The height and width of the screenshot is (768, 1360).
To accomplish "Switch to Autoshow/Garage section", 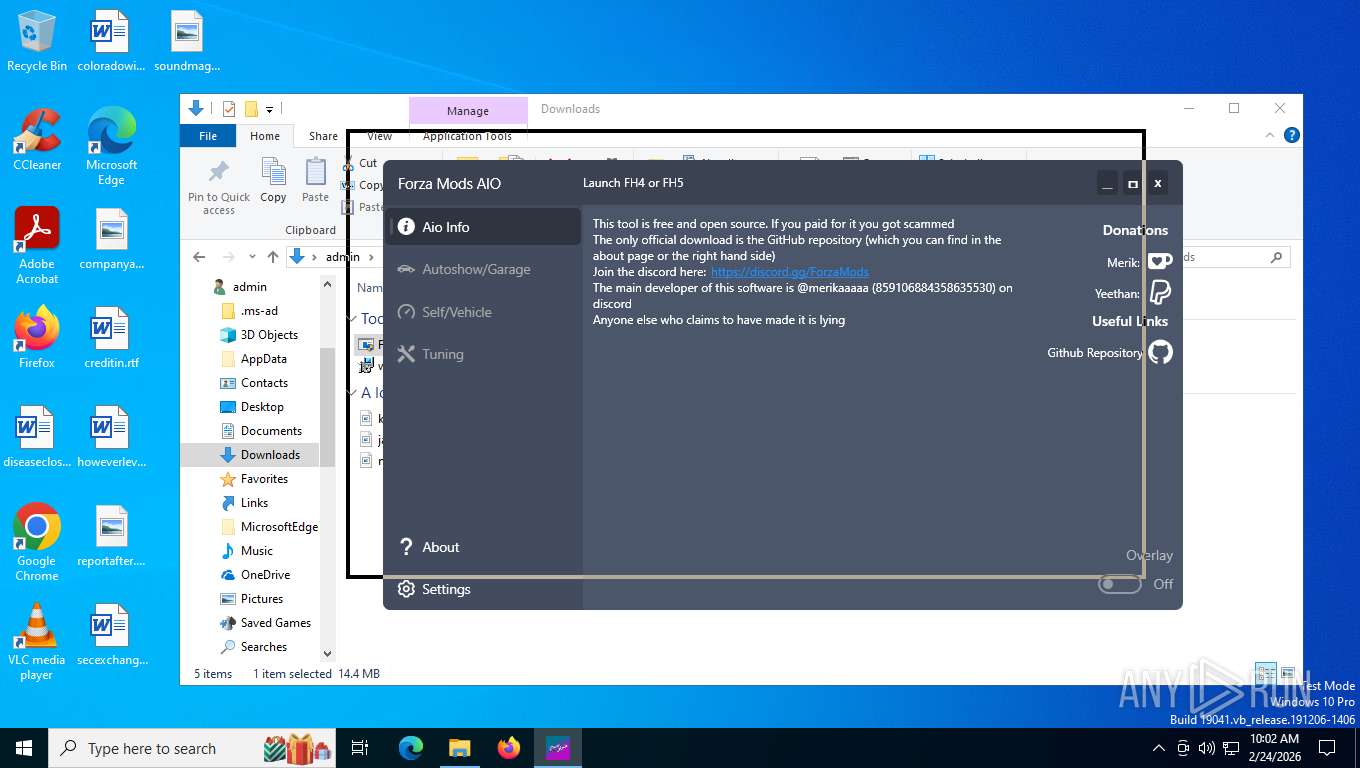I will (483, 269).
